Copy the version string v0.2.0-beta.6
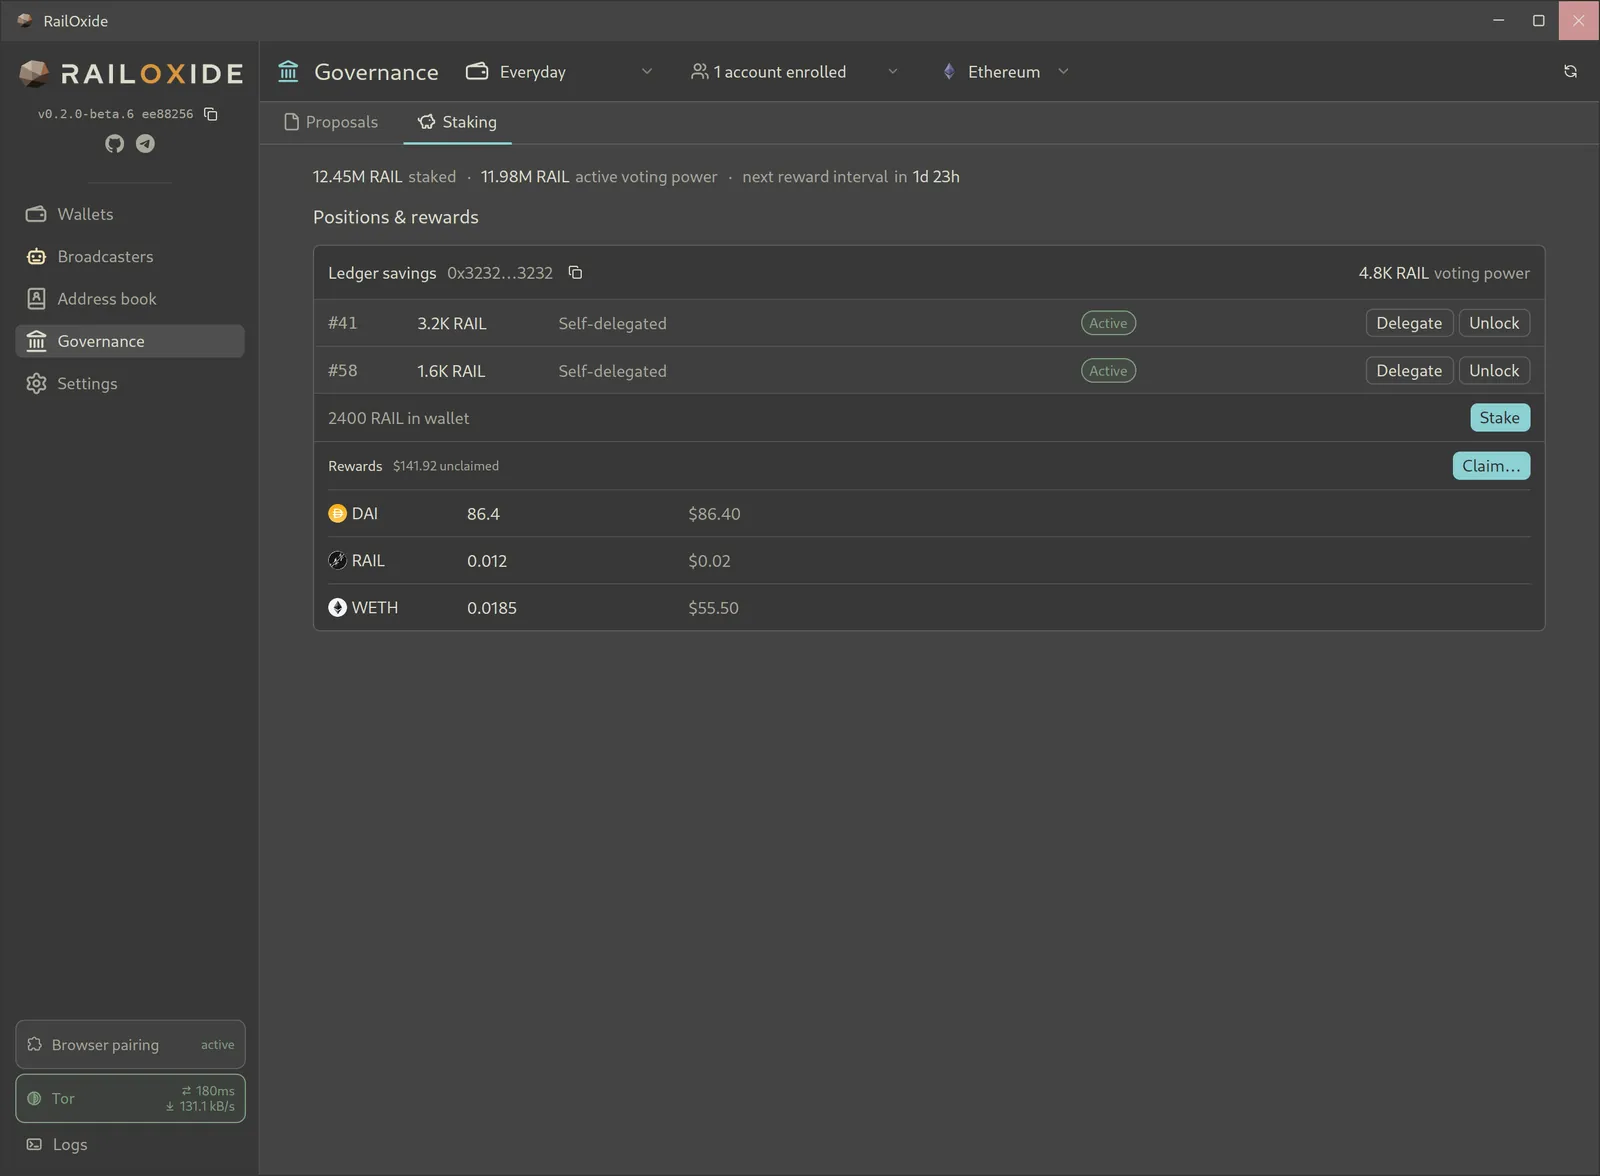This screenshot has height=1176, width=1600. click(211, 114)
